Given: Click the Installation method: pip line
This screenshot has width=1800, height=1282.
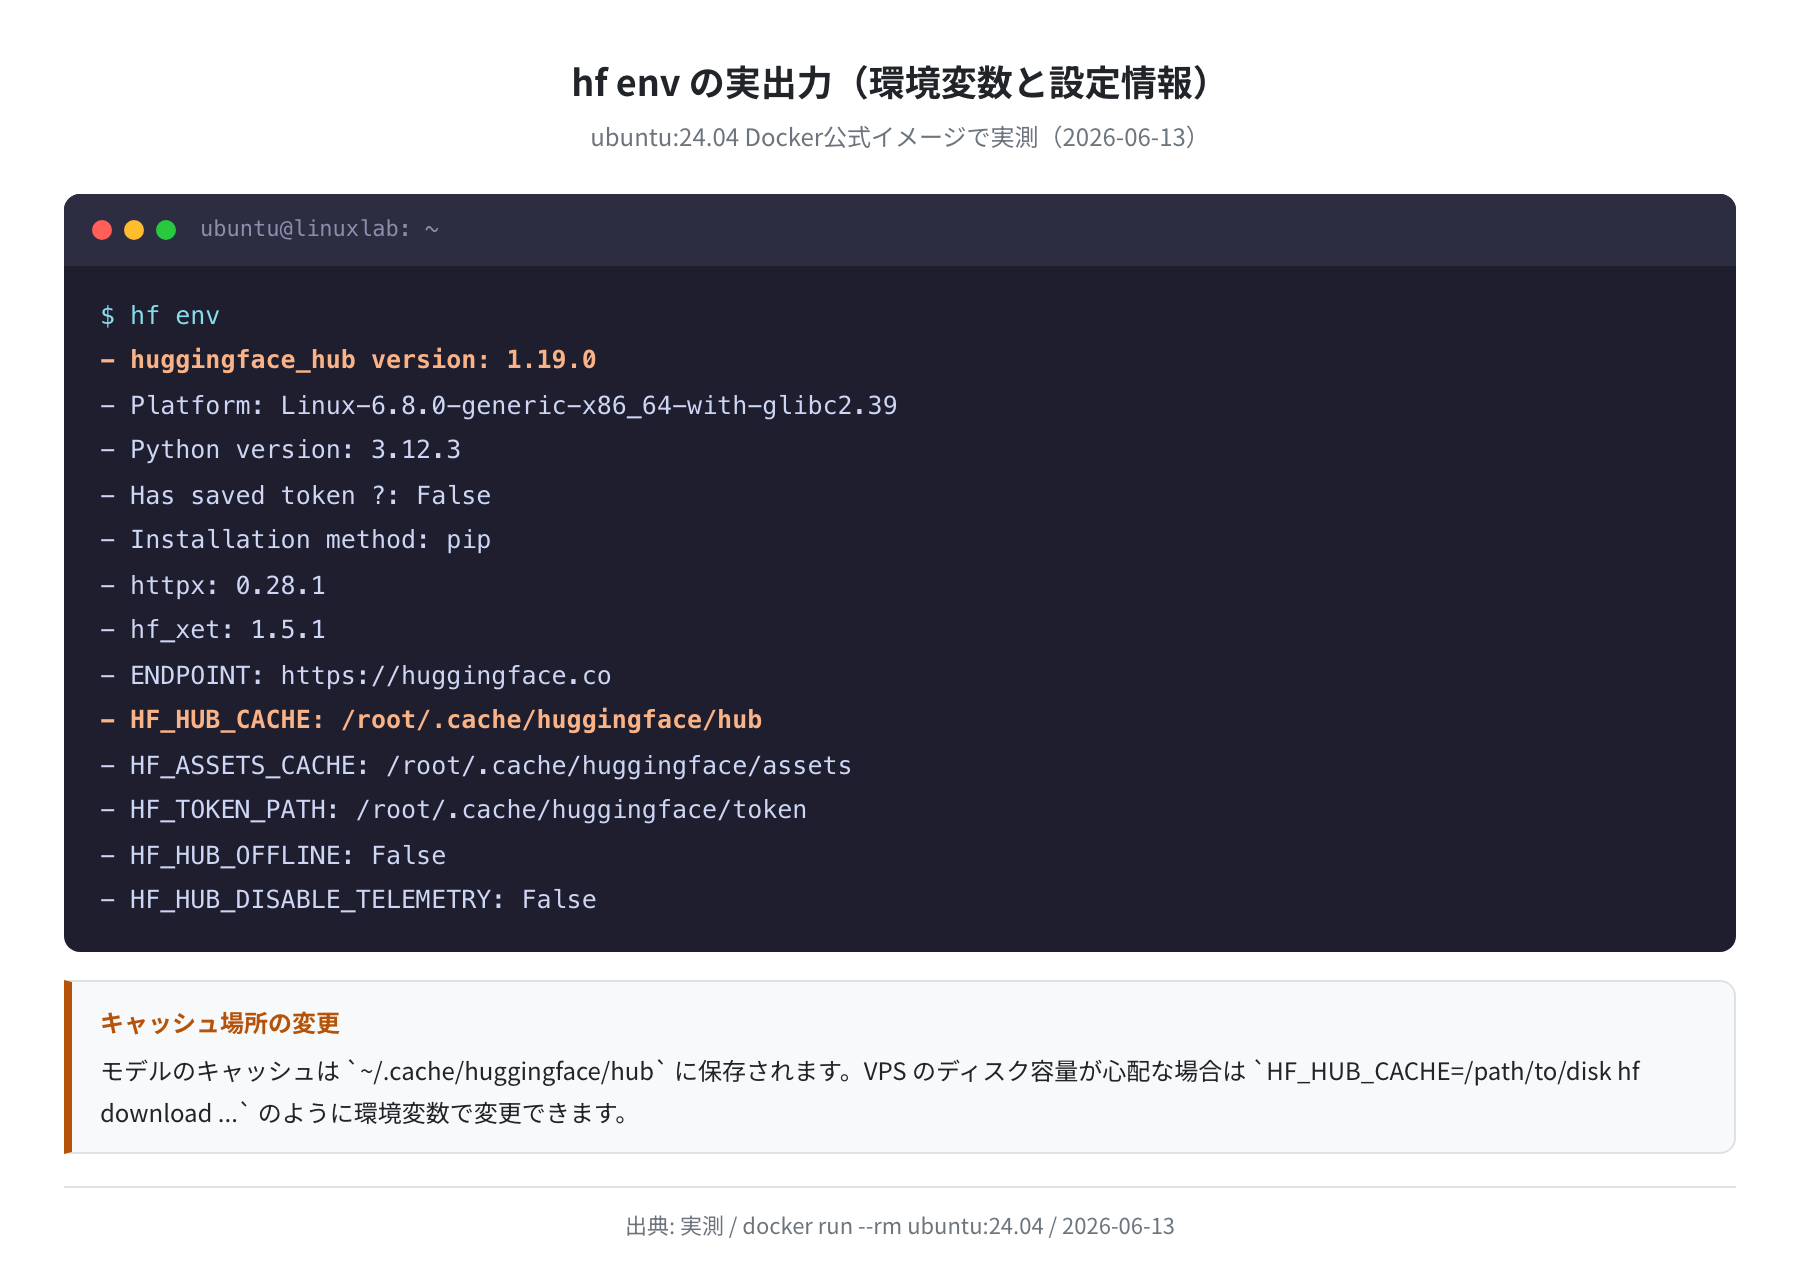Looking at the screenshot, I should (x=295, y=540).
